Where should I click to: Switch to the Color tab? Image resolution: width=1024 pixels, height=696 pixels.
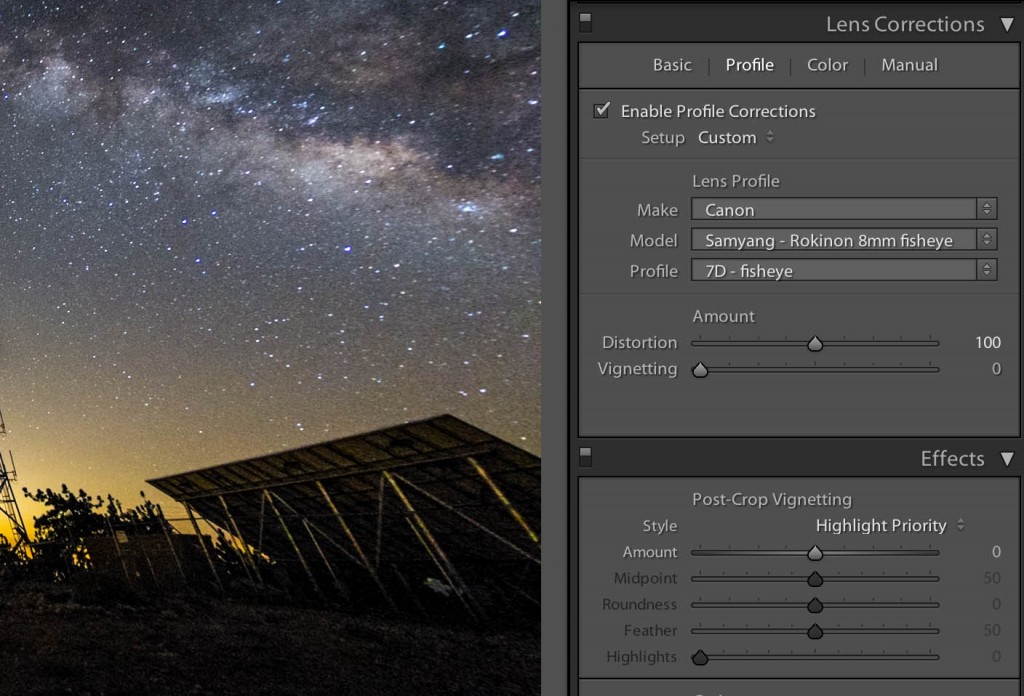click(x=827, y=65)
